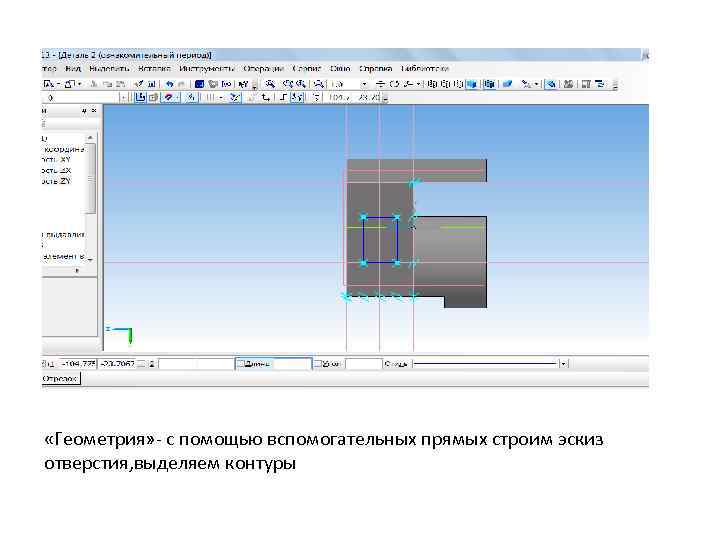The width and height of the screenshot is (720, 540).
Task: Pin the model tree panel
Action: (x=84, y=111)
